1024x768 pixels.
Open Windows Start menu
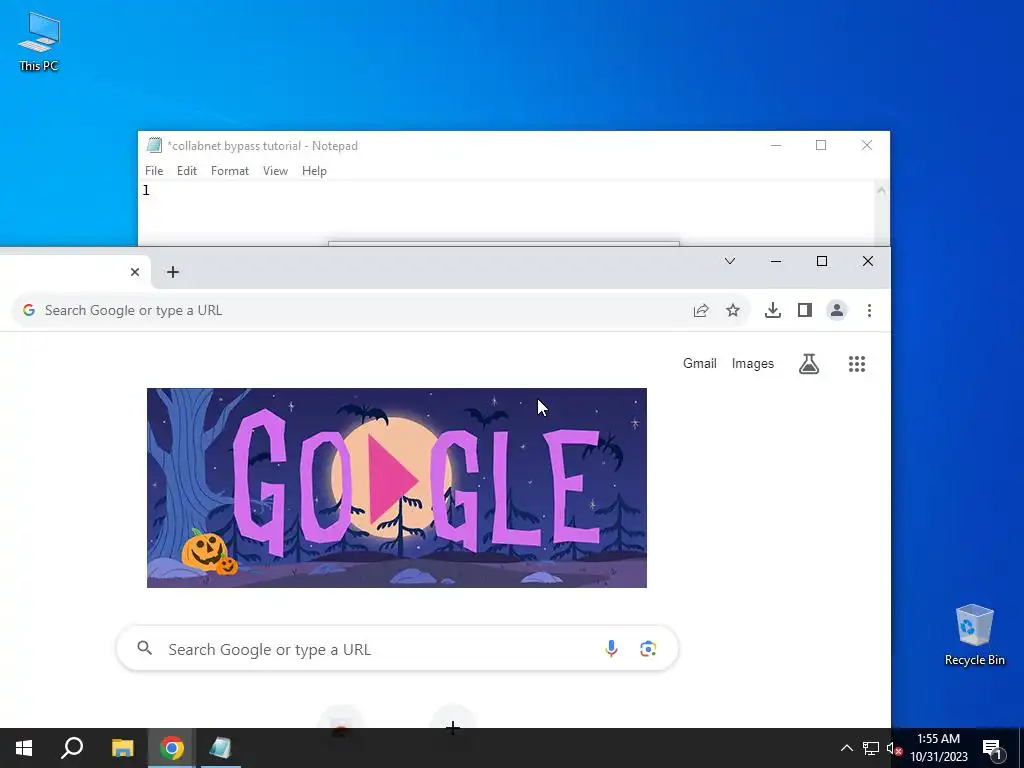point(24,748)
